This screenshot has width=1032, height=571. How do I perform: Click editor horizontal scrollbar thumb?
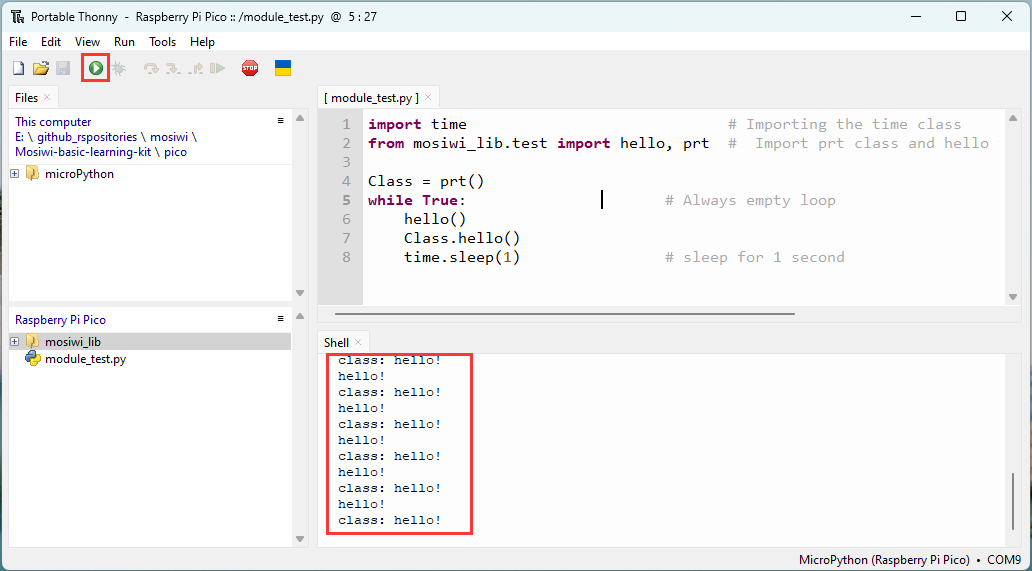565,314
